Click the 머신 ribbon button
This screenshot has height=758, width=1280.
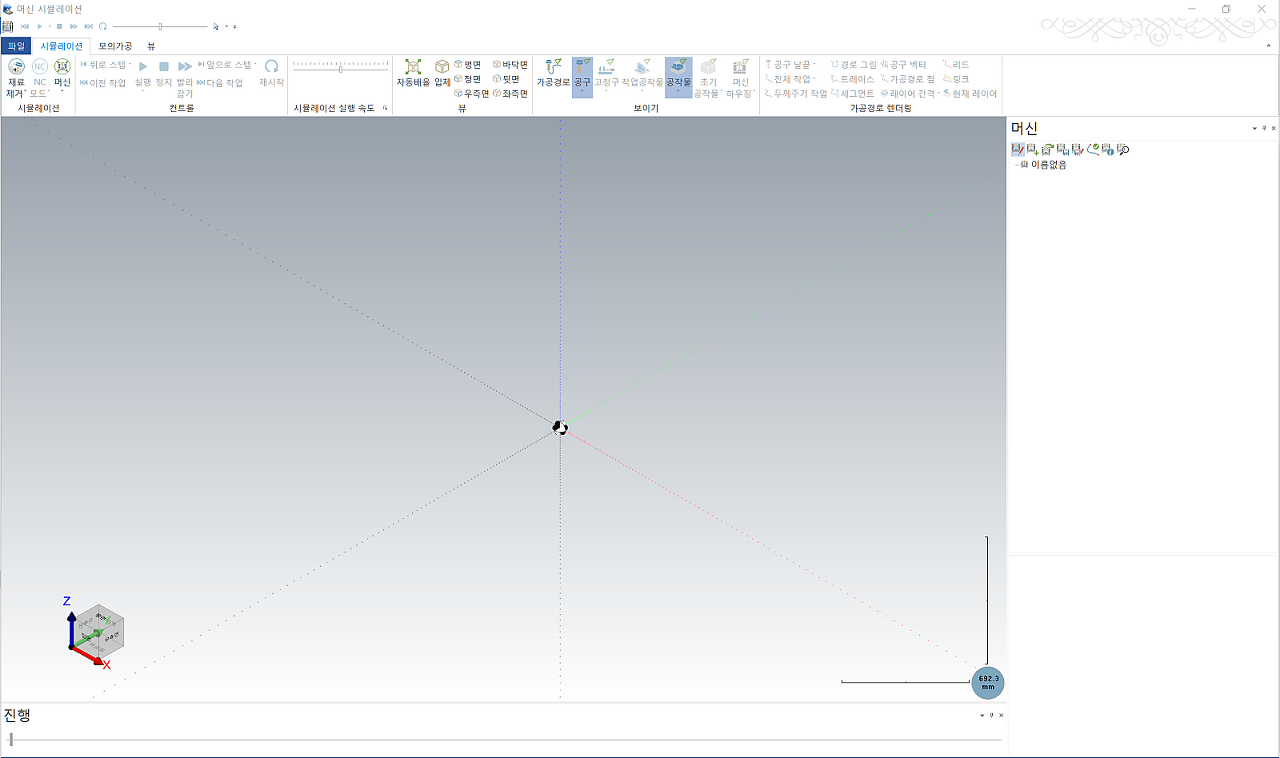(x=62, y=78)
